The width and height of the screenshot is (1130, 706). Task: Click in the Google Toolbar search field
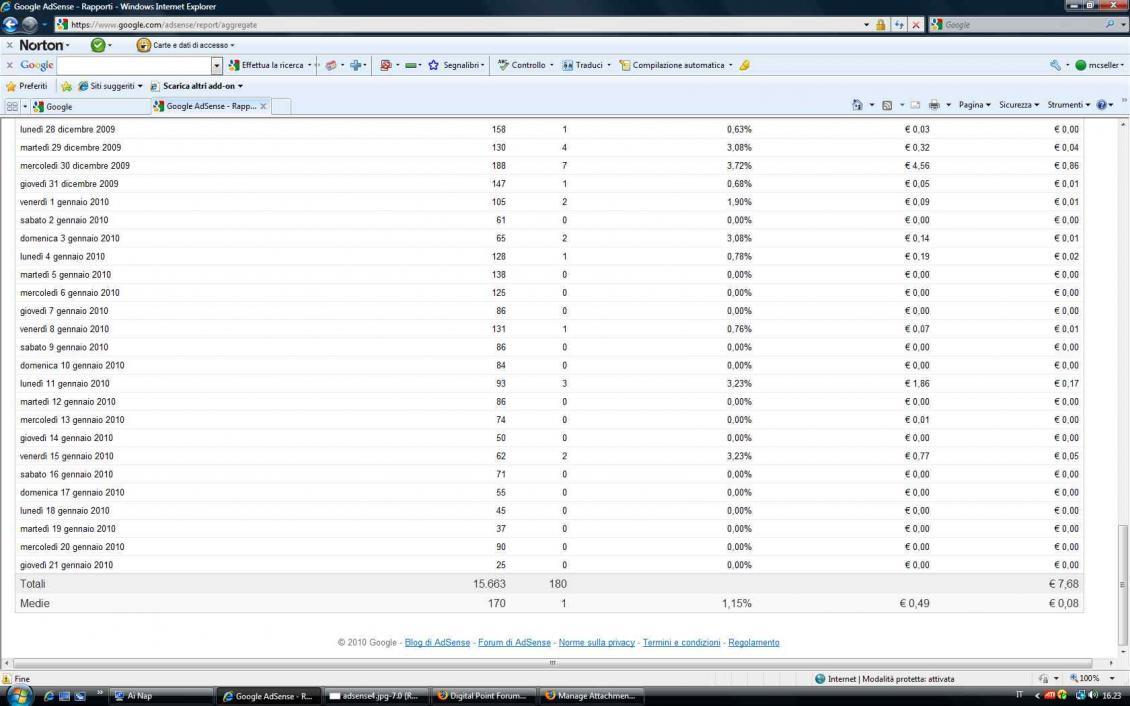click(134, 65)
